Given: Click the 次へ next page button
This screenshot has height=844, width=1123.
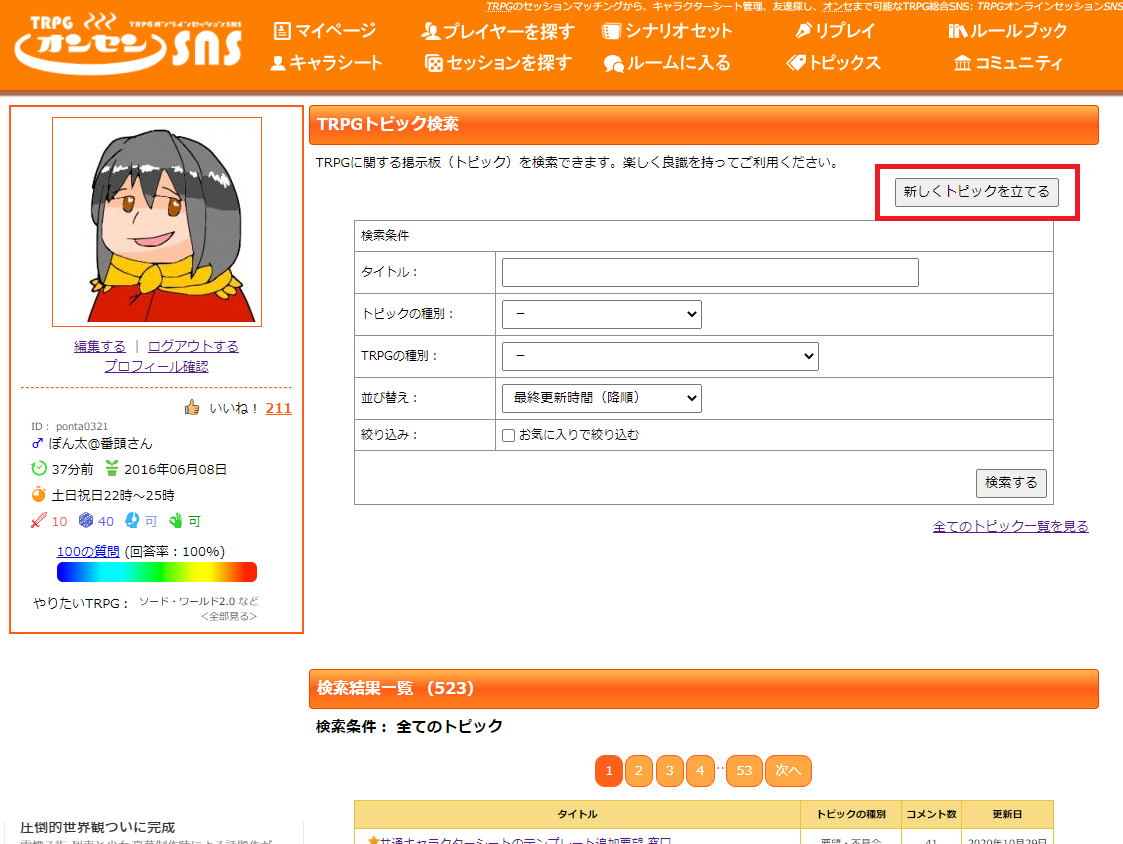Looking at the screenshot, I should [x=789, y=771].
